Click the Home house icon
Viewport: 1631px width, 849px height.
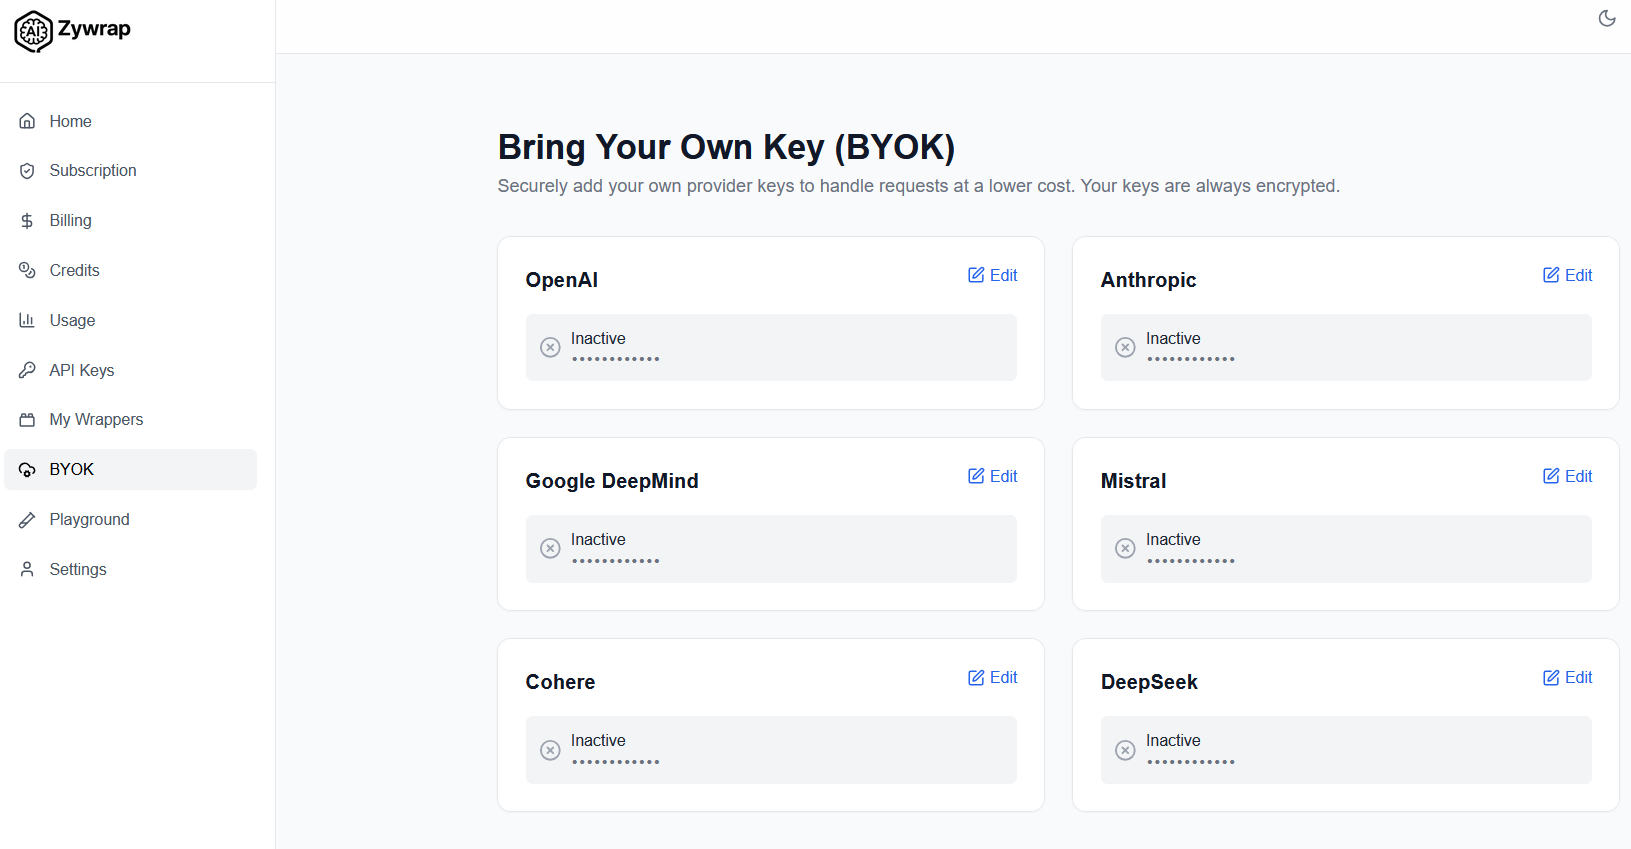click(27, 121)
